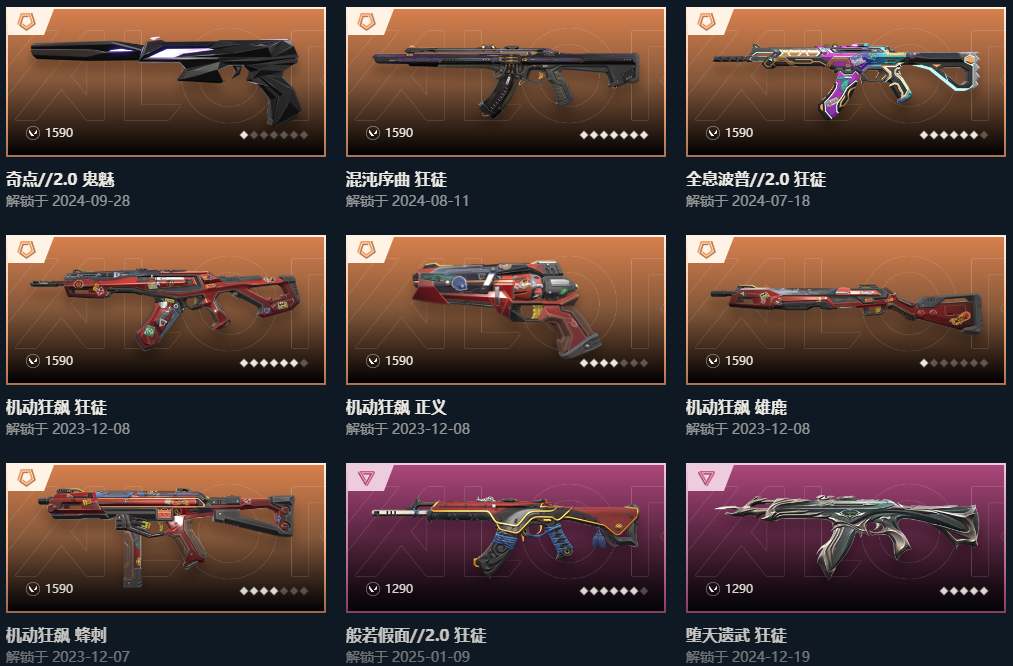The height and width of the screenshot is (666, 1013).
Task: Click the VP currency icon on 机动狂飙 蜂刺 card
Action: click(x=33, y=588)
